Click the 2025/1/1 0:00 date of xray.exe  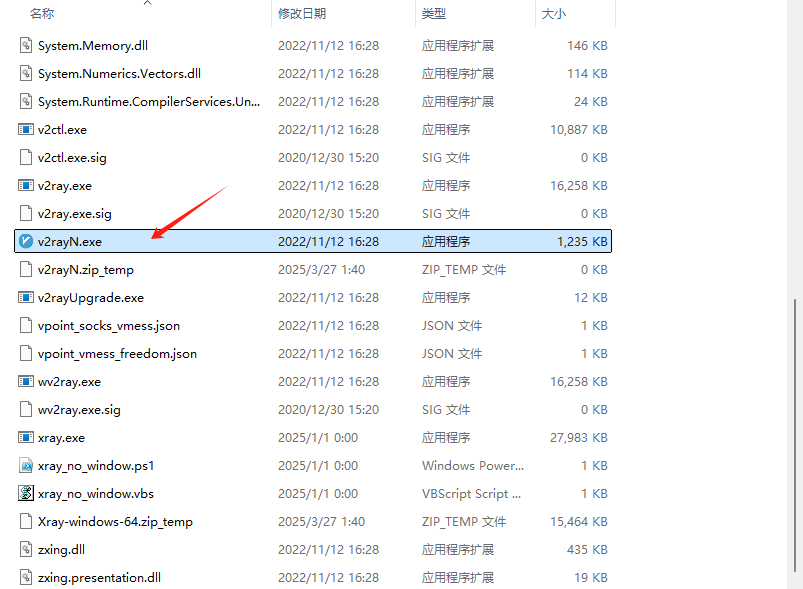pos(318,438)
